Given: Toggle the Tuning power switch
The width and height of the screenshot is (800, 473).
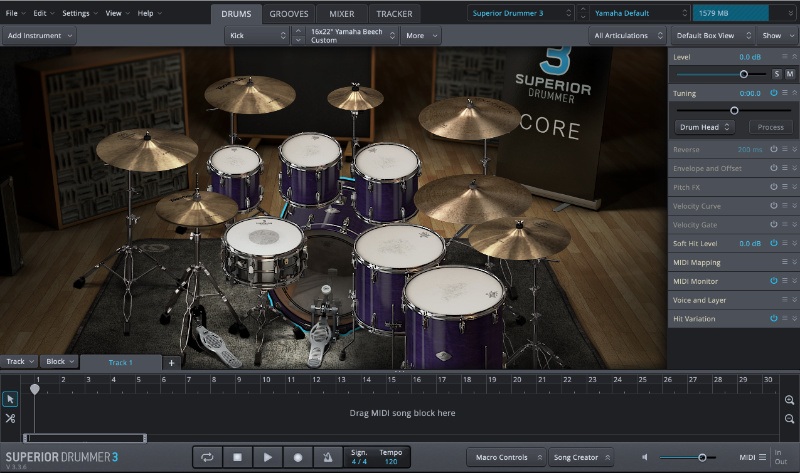Looking at the screenshot, I should (x=774, y=93).
